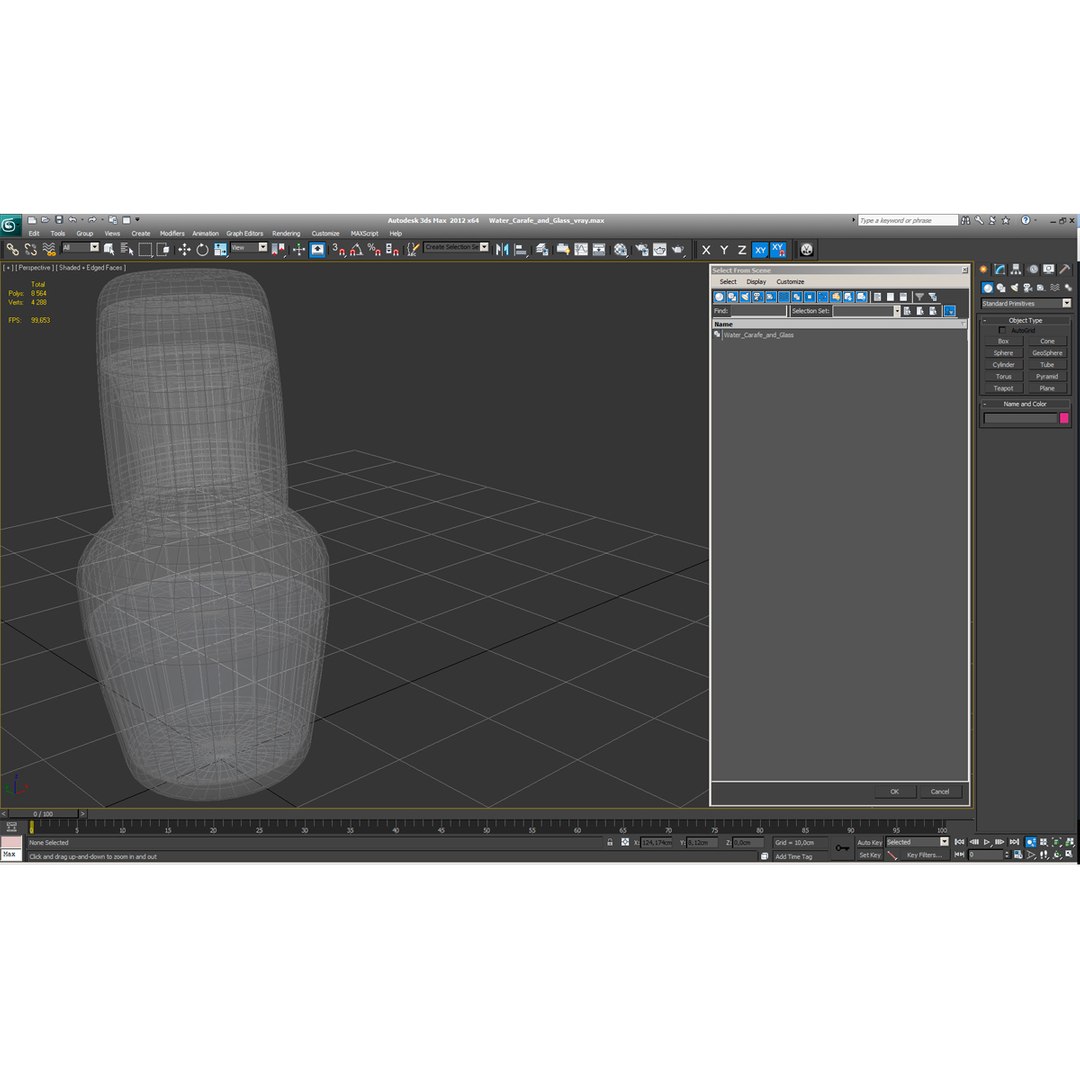Open the Modifiers menu

172,233
